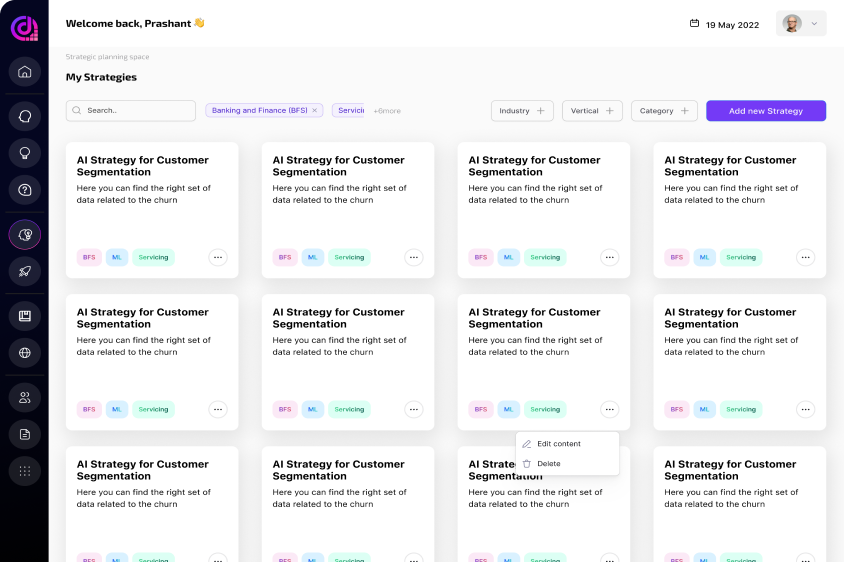Select Edit content from context menu
This screenshot has height=562, width=844.
(558, 444)
